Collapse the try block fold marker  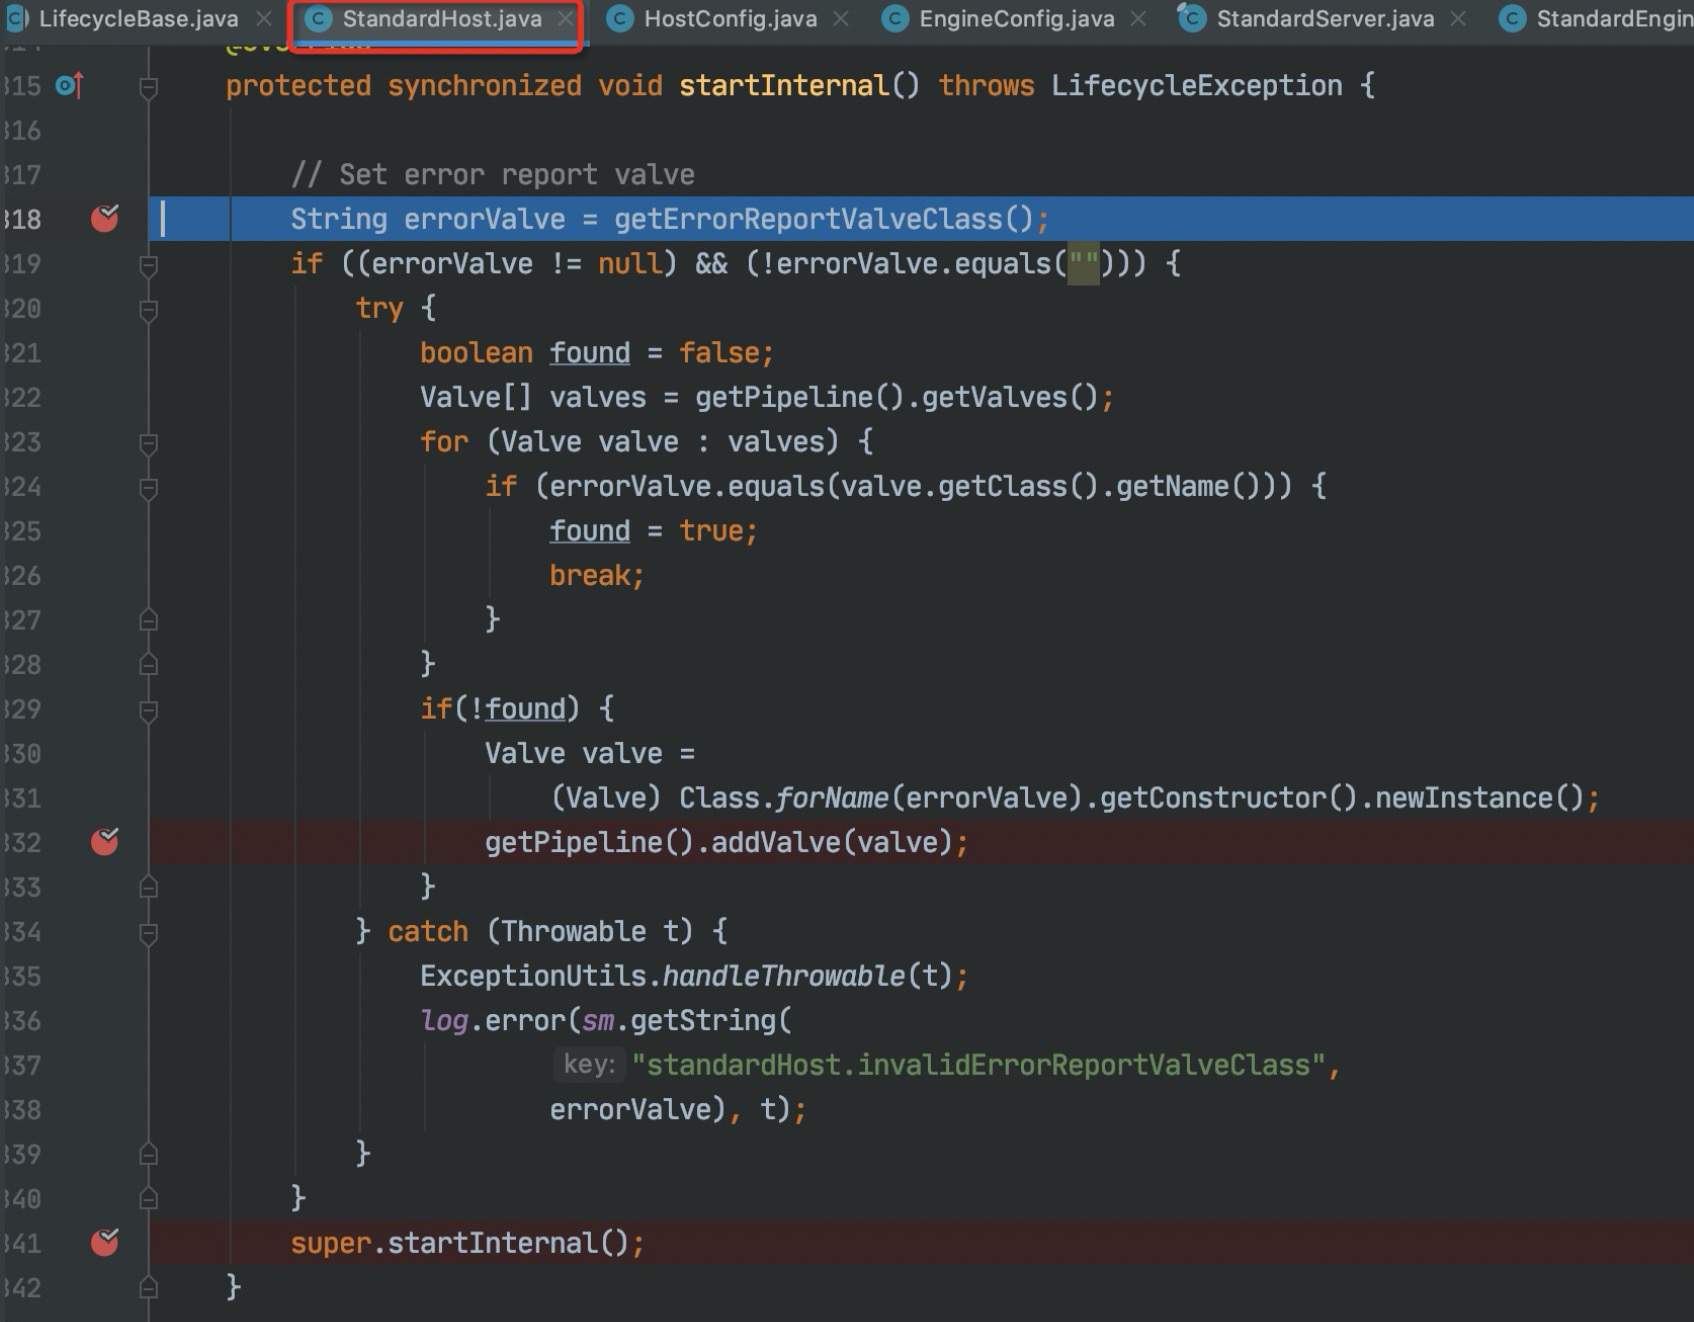148,311
